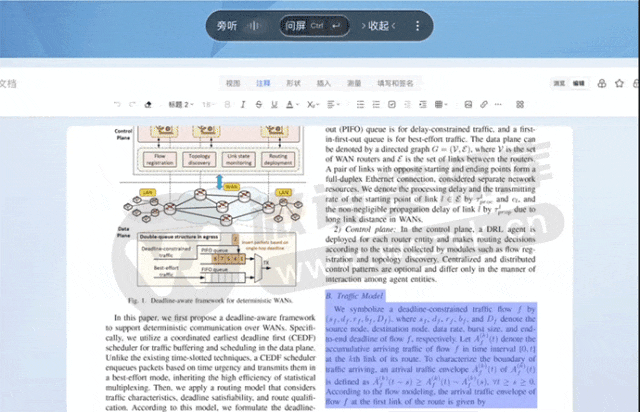Image resolution: width=640 pixels, height=412 pixels.
Task: Switch to the 插入 tab
Action: pos(324,83)
